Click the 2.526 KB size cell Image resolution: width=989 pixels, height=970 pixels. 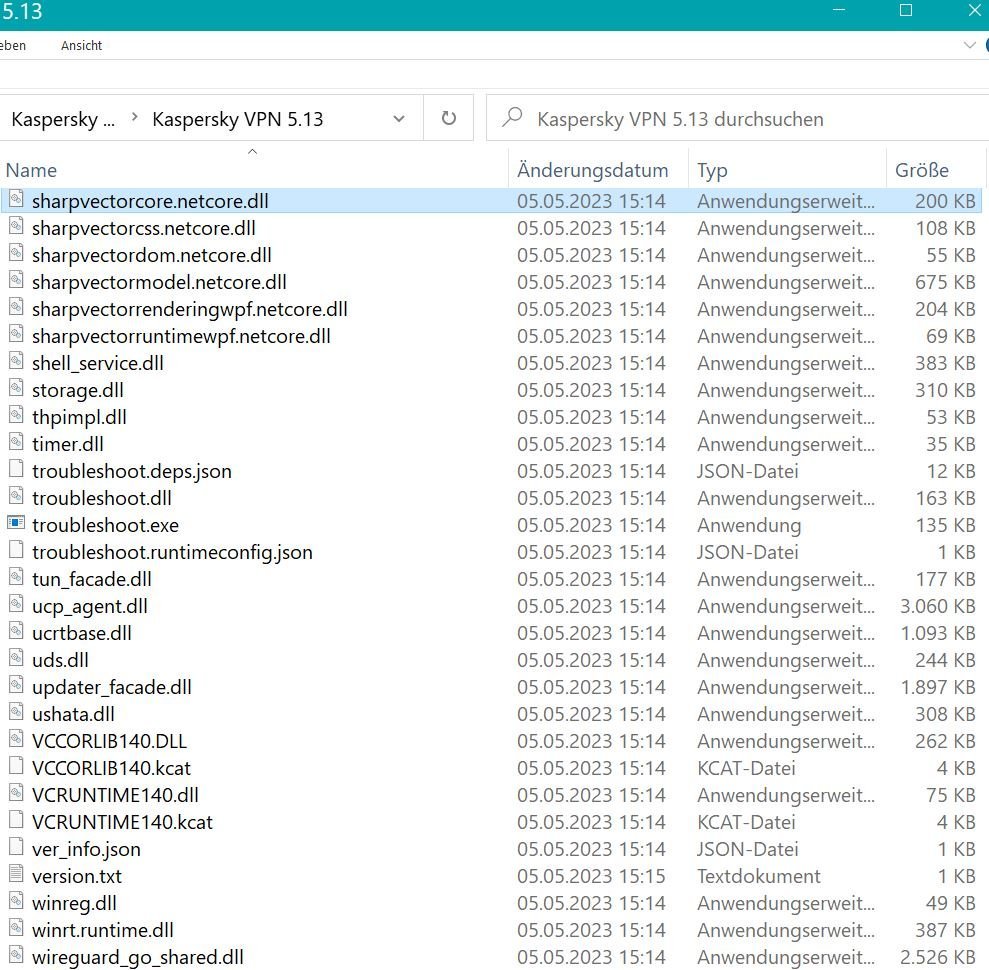(937, 957)
